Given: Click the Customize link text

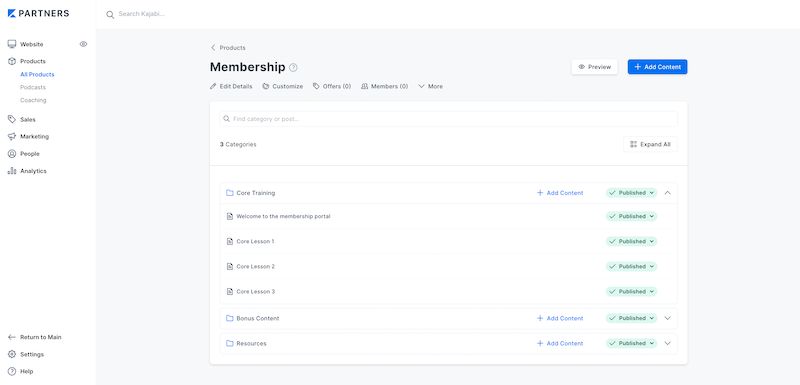Looking at the screenshot, I should click(x=288, y=86).
